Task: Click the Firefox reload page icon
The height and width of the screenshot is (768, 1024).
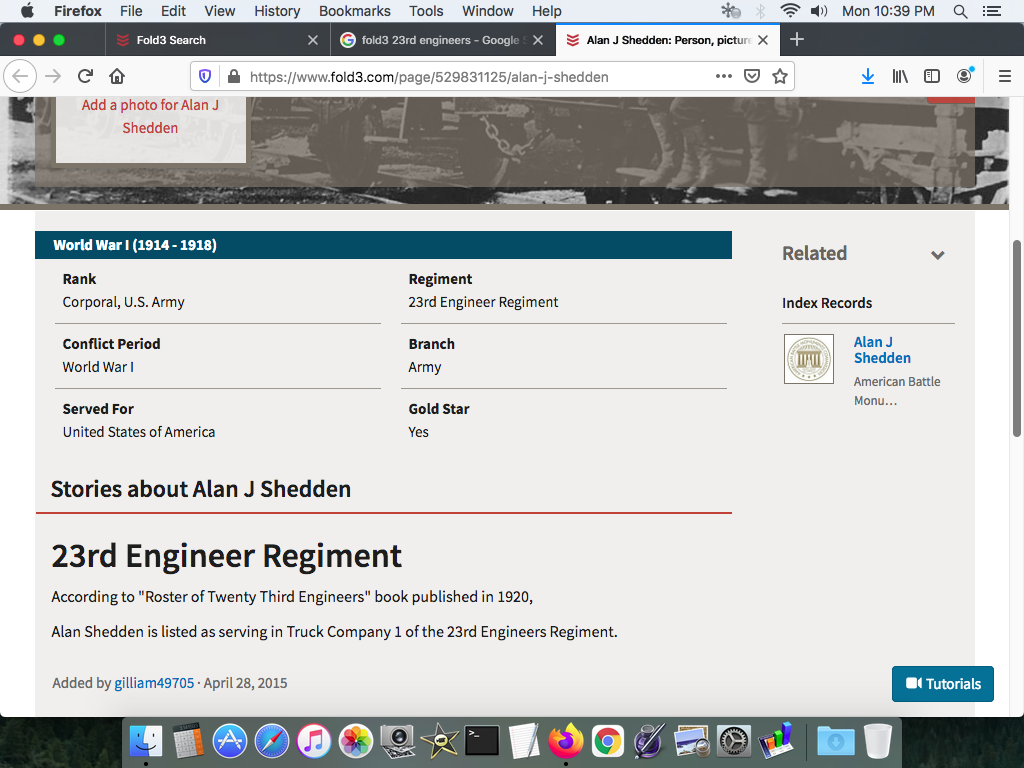Action: coord(86,76)
